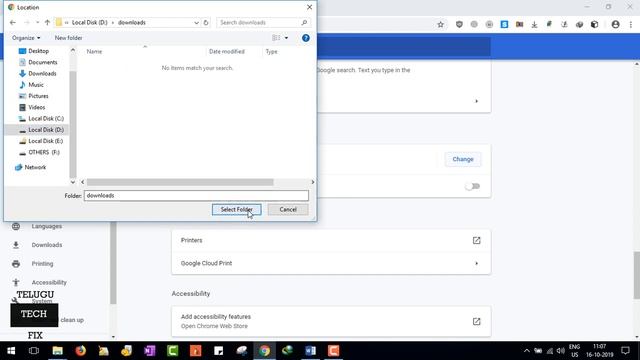Image resolution: width=640 pixels, height=360 pixels.
Task: Create a New folder
Action: coord(68,38)
